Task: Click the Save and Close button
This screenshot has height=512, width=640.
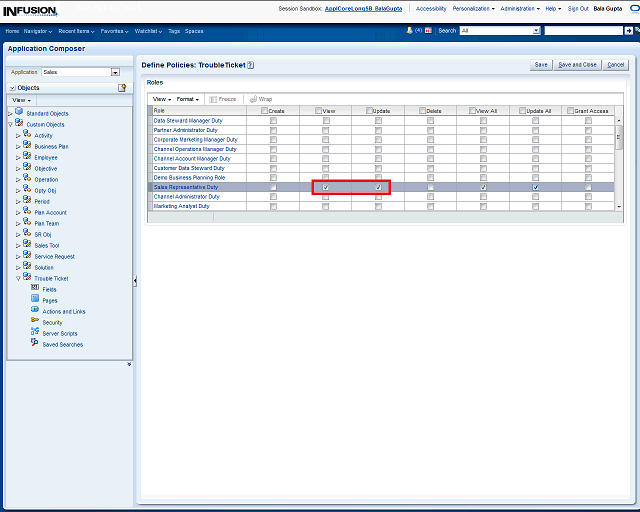Action: pyautogui.click(x=577, y=65)
